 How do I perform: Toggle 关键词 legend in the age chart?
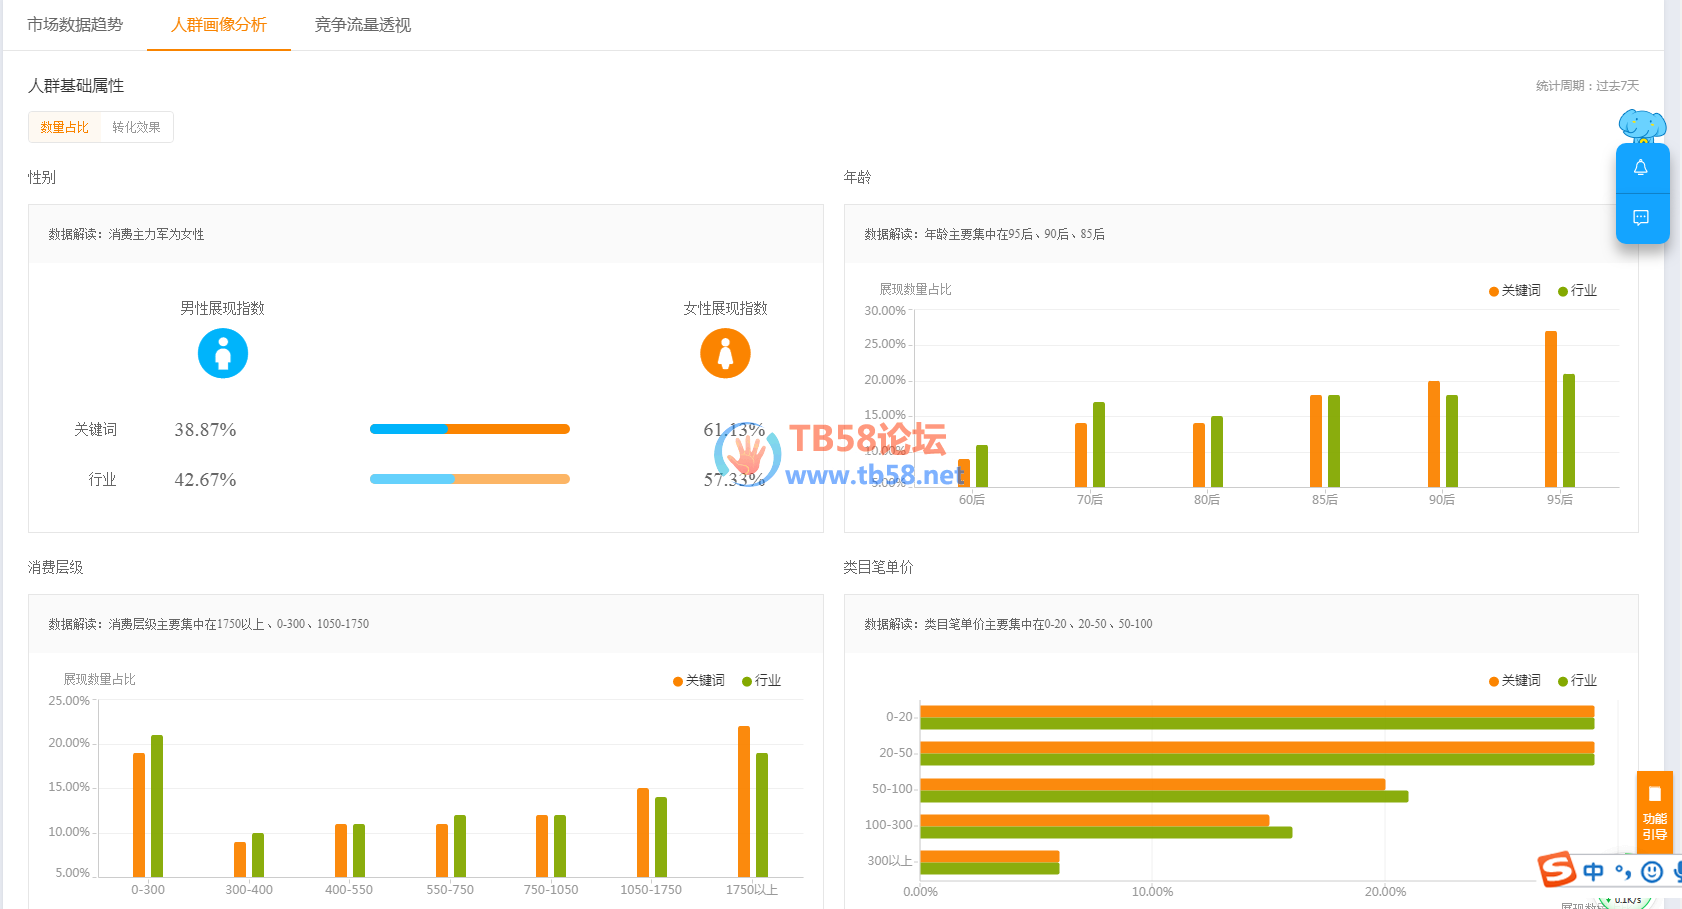pyautogui.click(x=1514, y=291)
